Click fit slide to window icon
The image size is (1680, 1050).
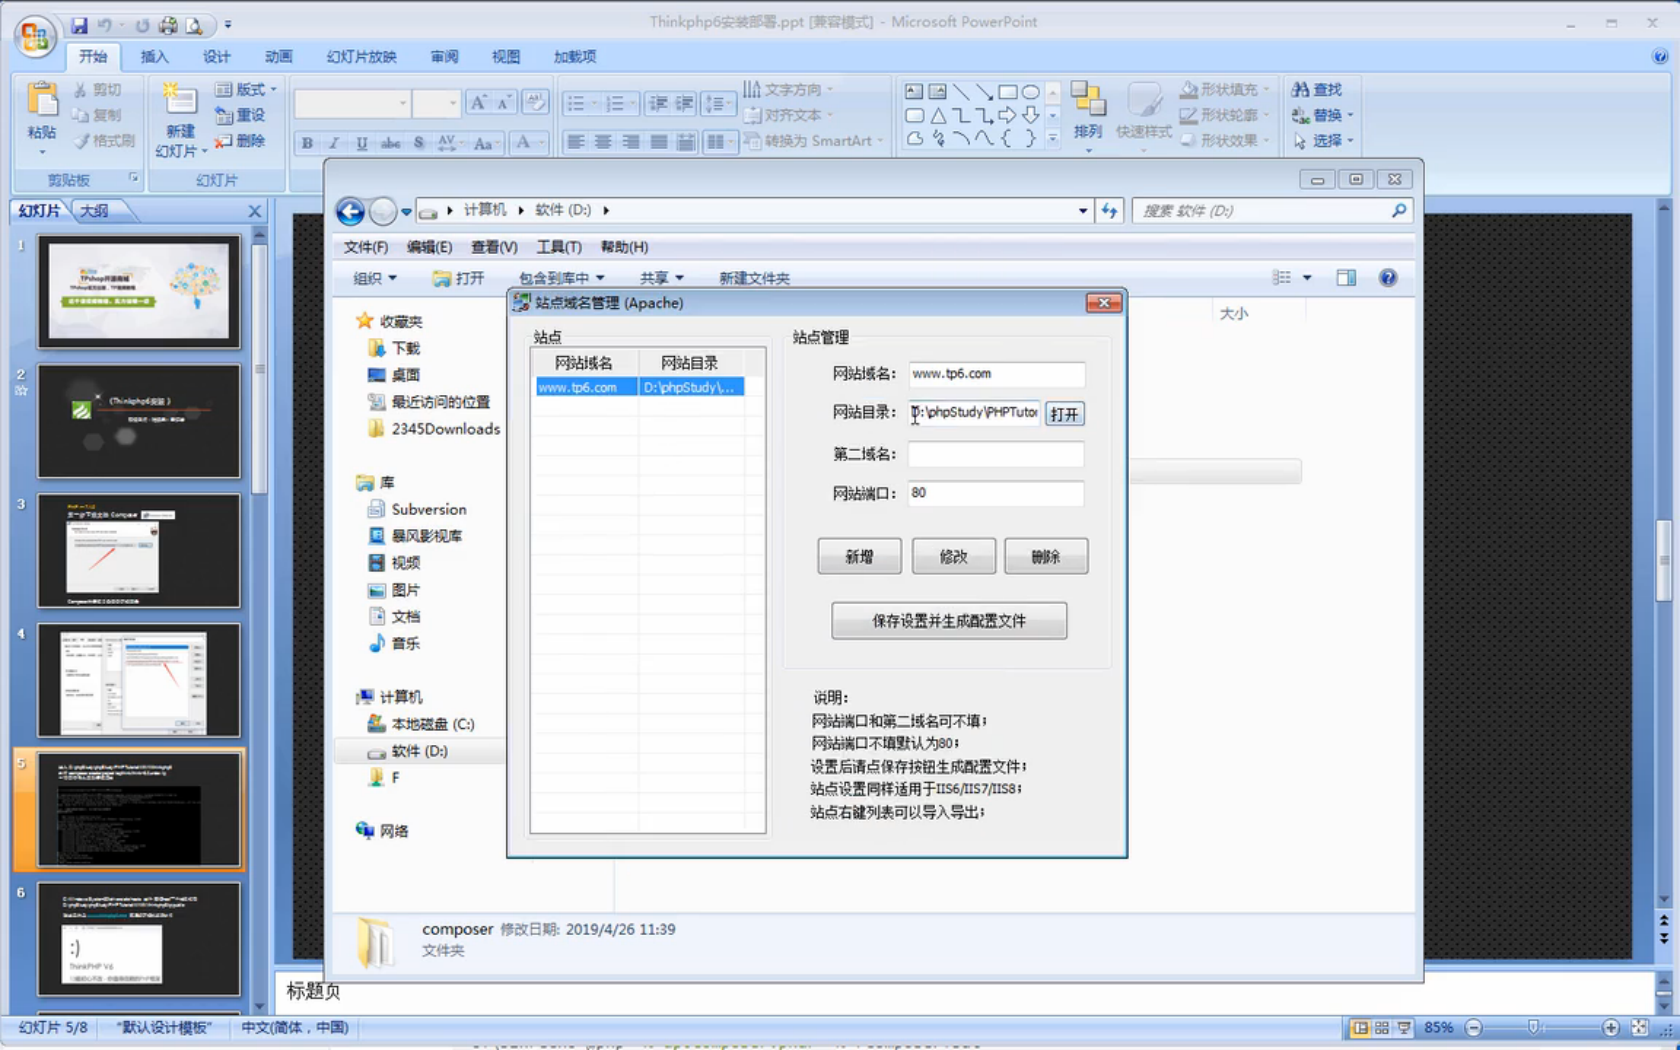(1639, 1027)
